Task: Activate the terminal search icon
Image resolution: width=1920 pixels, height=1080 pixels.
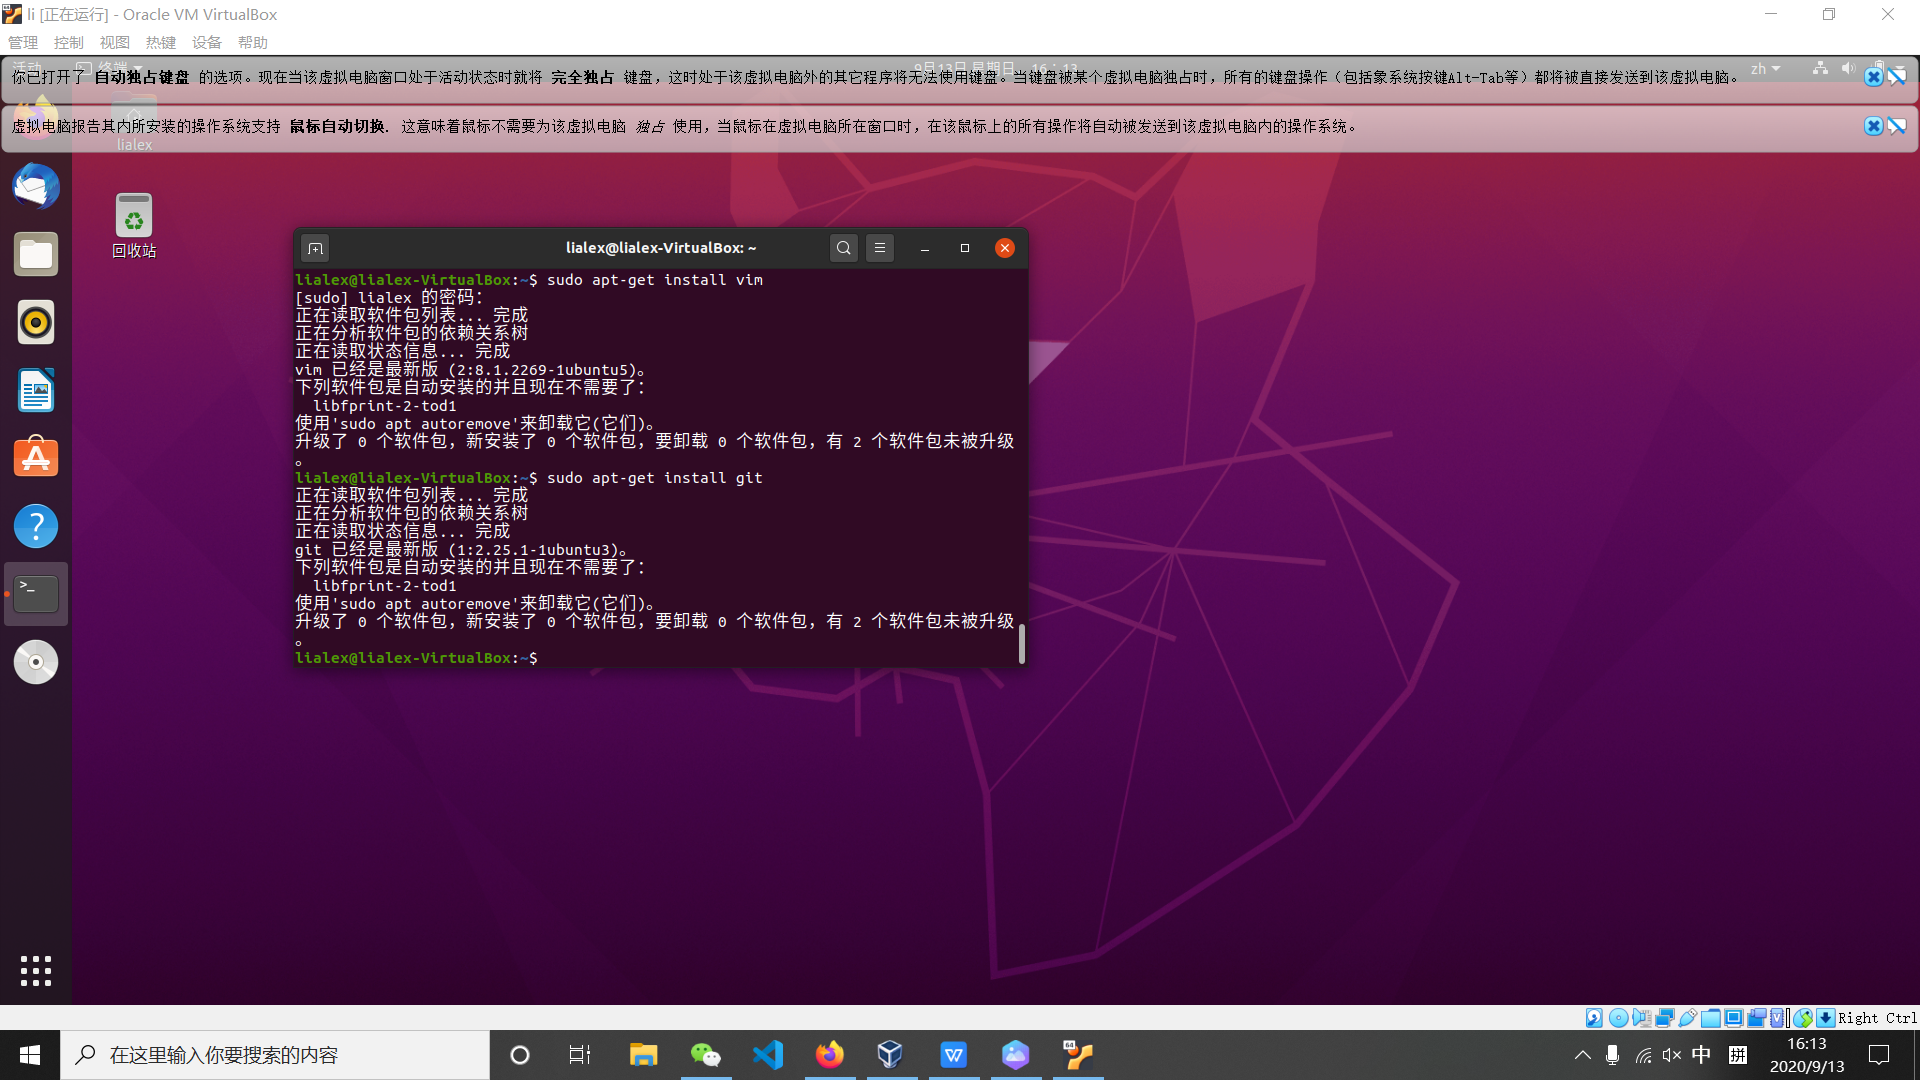Action: [843, 247]
